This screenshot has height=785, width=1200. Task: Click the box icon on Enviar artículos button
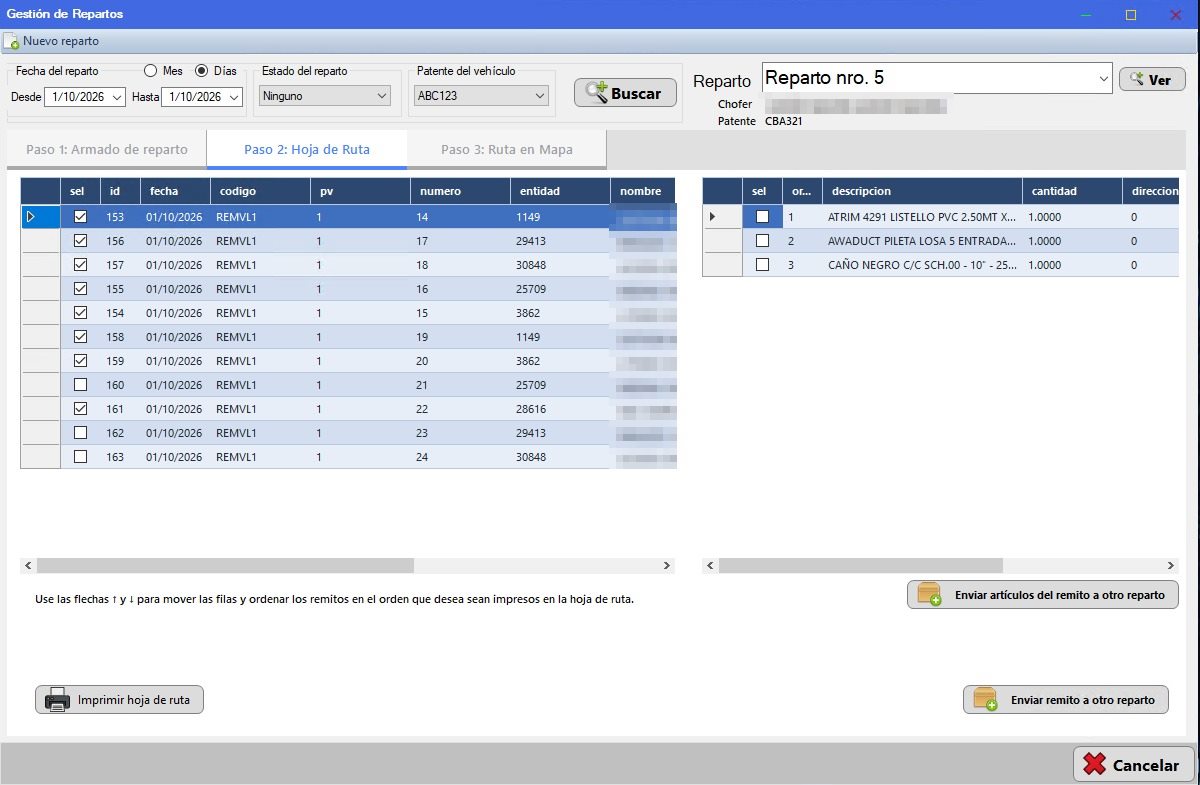tap(929, 594)
